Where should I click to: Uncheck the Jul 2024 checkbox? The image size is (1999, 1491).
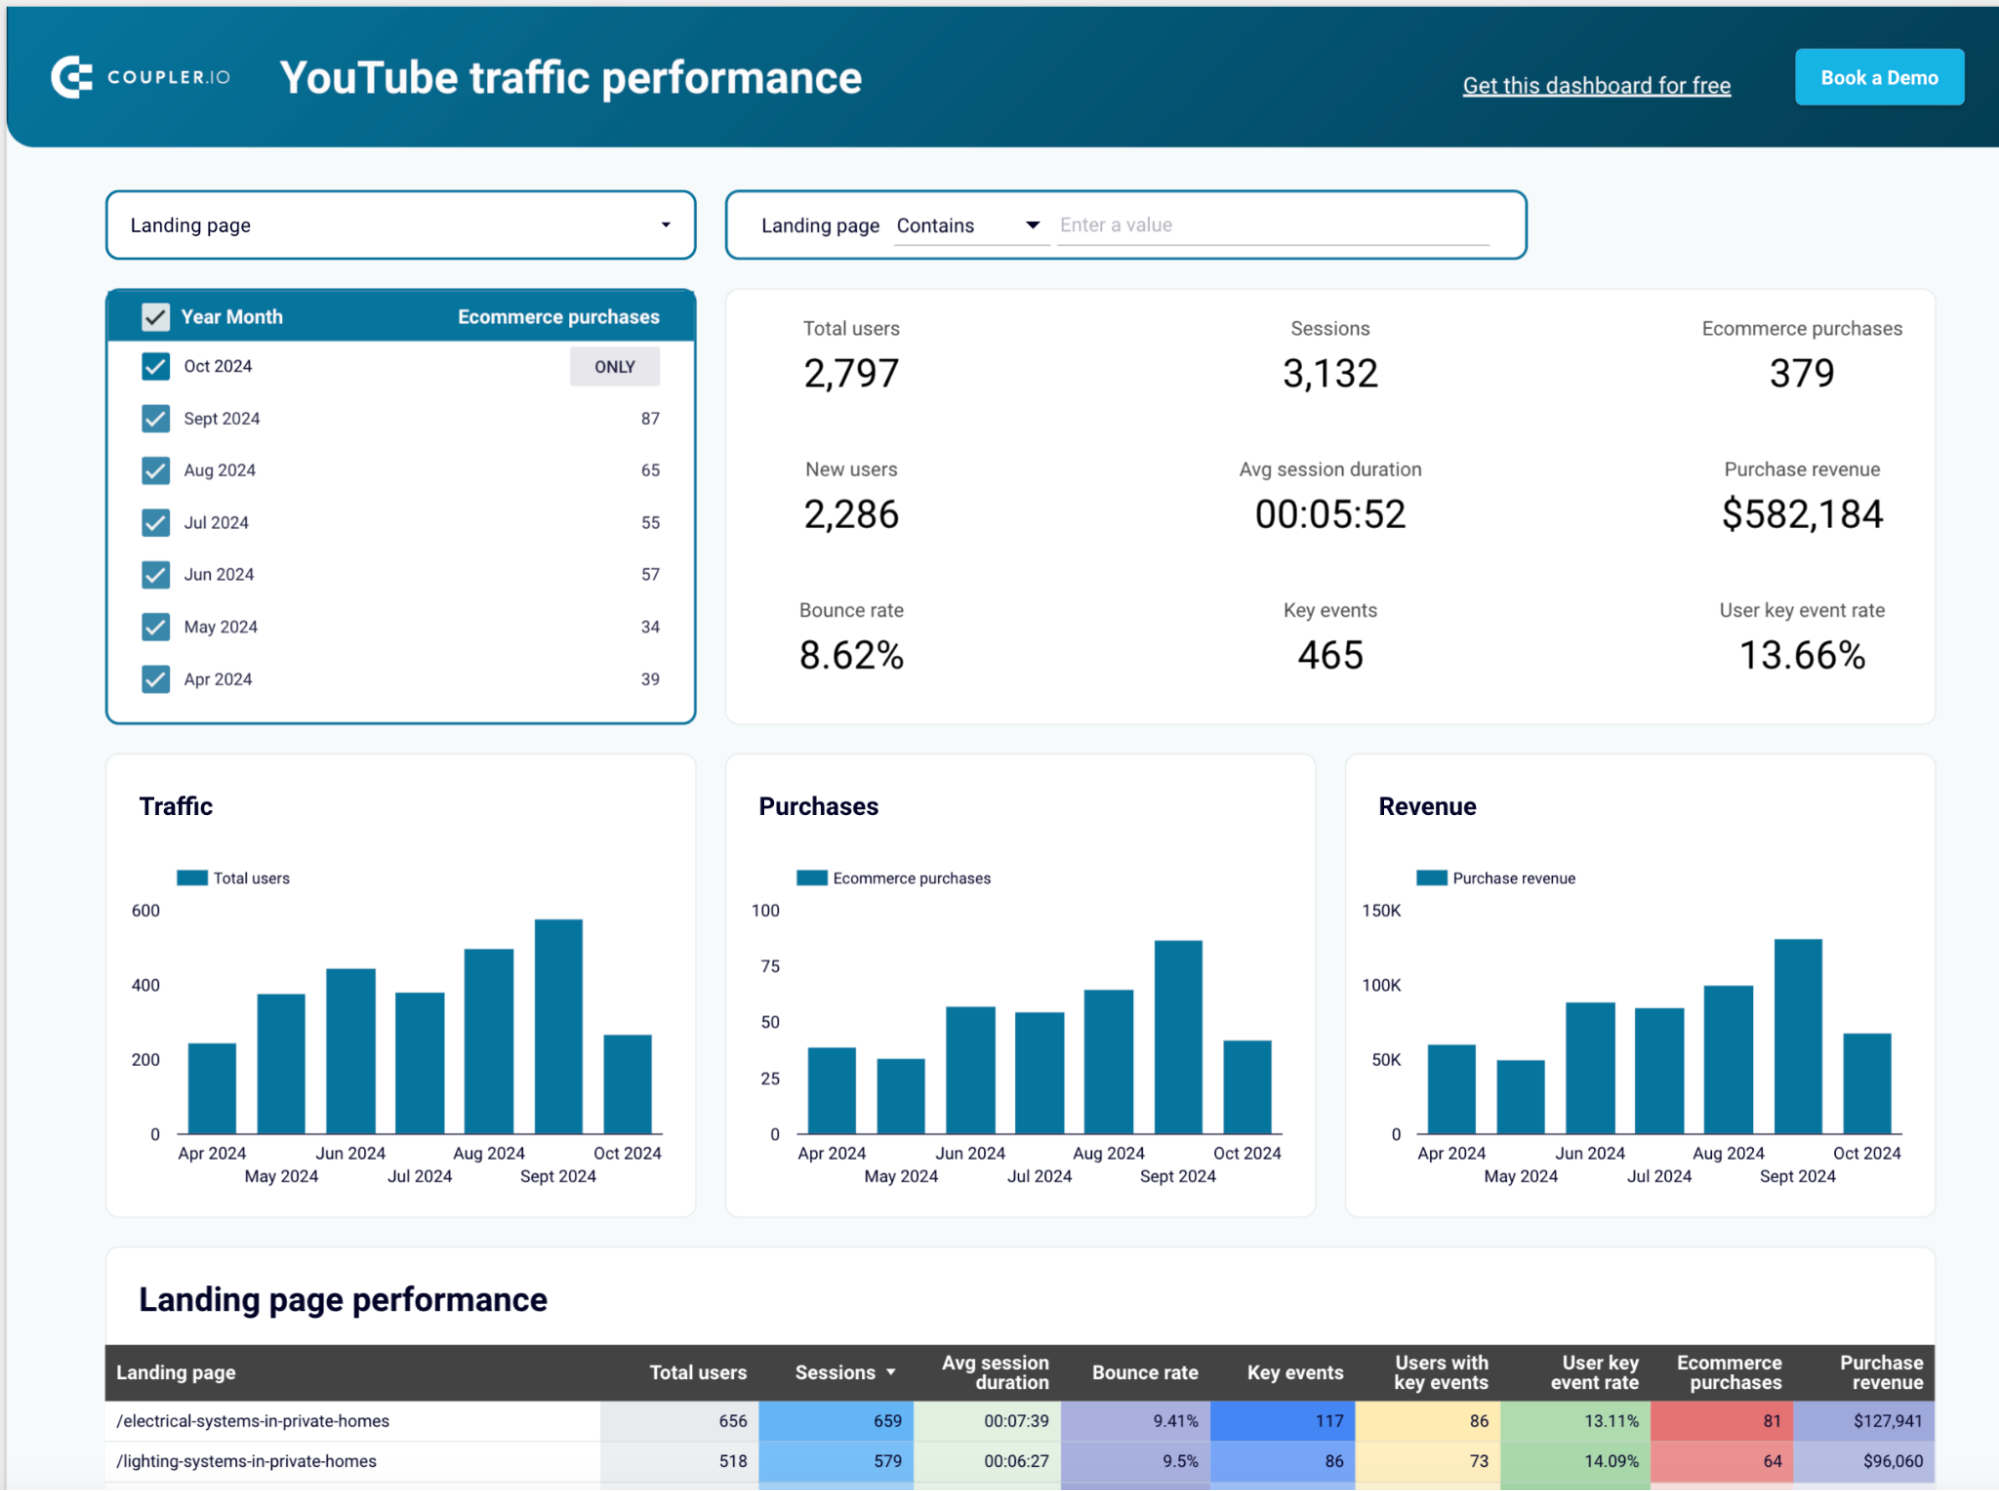155,522
